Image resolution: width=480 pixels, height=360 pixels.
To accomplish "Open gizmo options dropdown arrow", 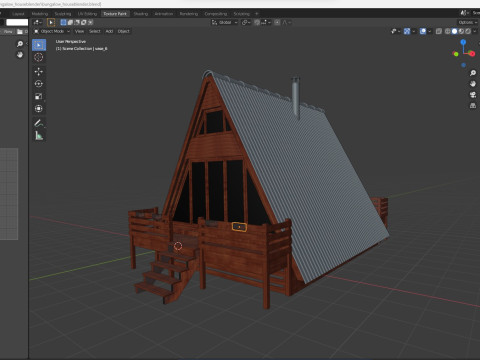I will tap(413, 31).
